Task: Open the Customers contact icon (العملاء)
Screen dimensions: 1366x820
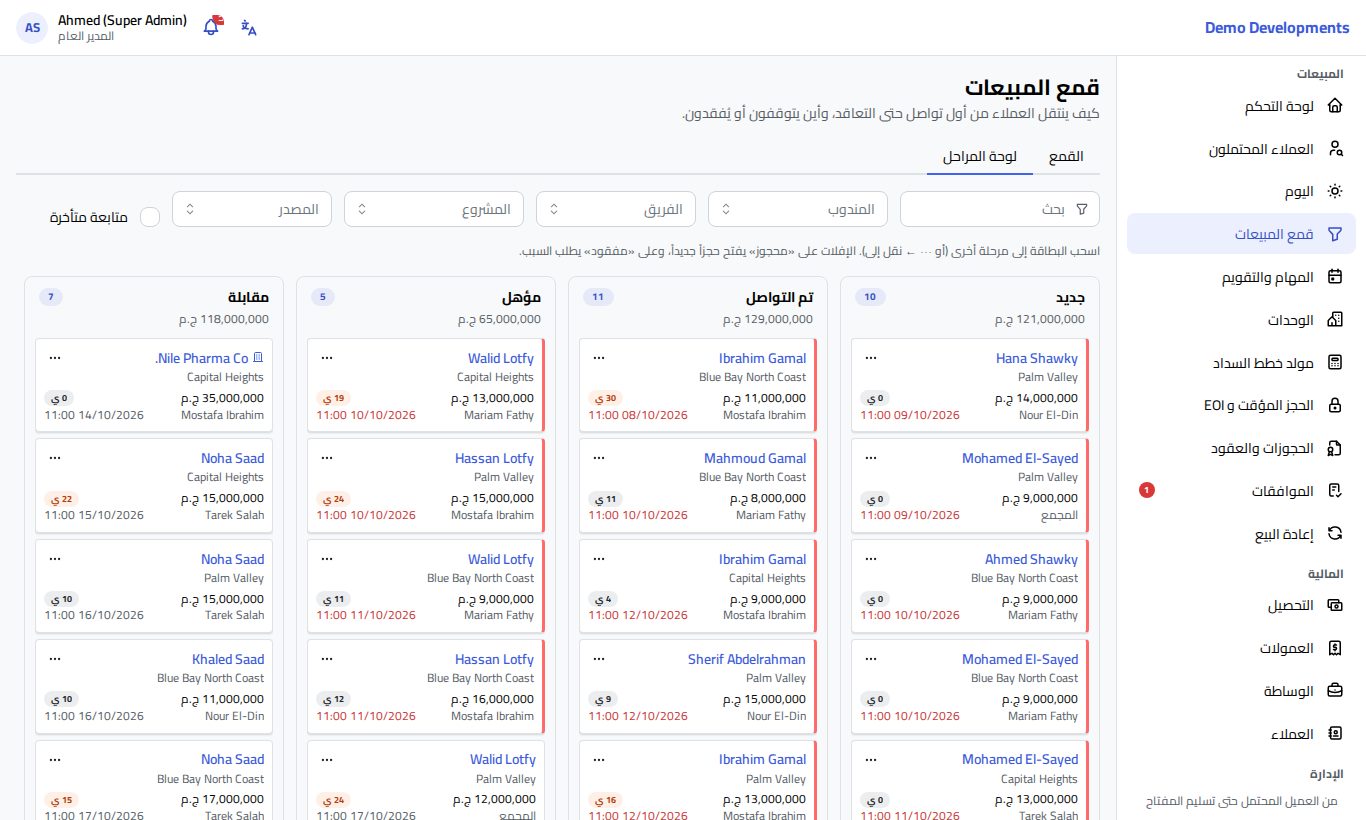Action: tap(1334, 733)
